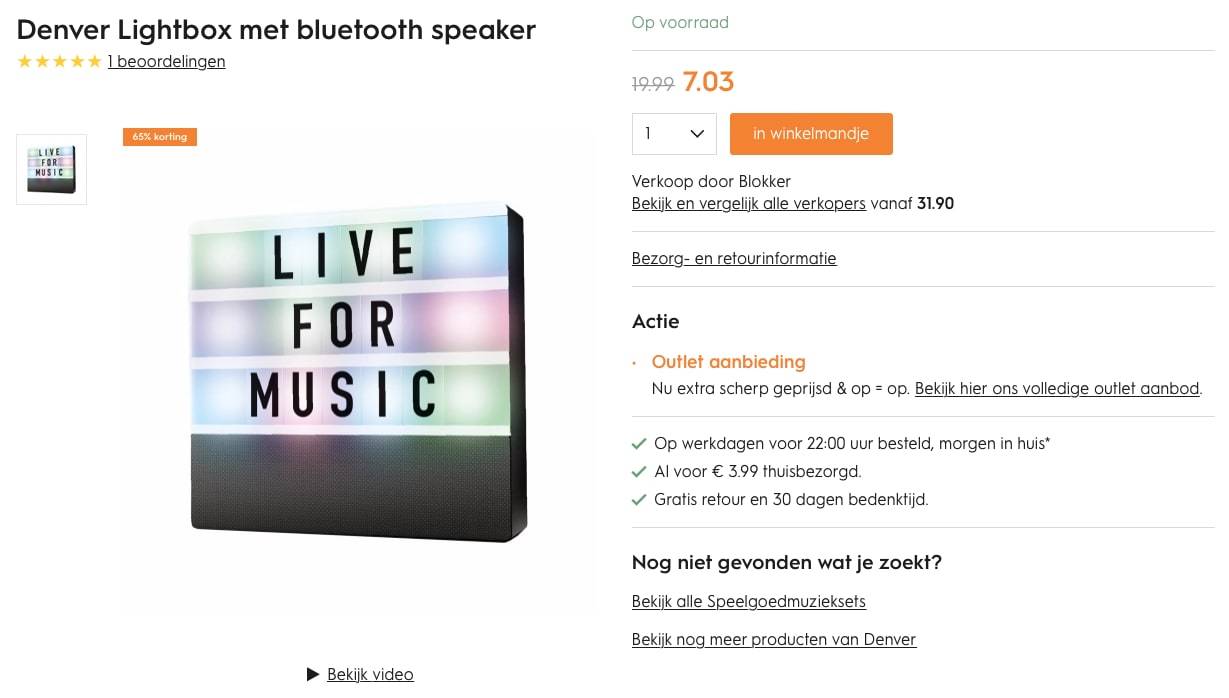Click the checkmark beside thuisbezorgd line
The image size is (1229, 698).
click(639, 471)
